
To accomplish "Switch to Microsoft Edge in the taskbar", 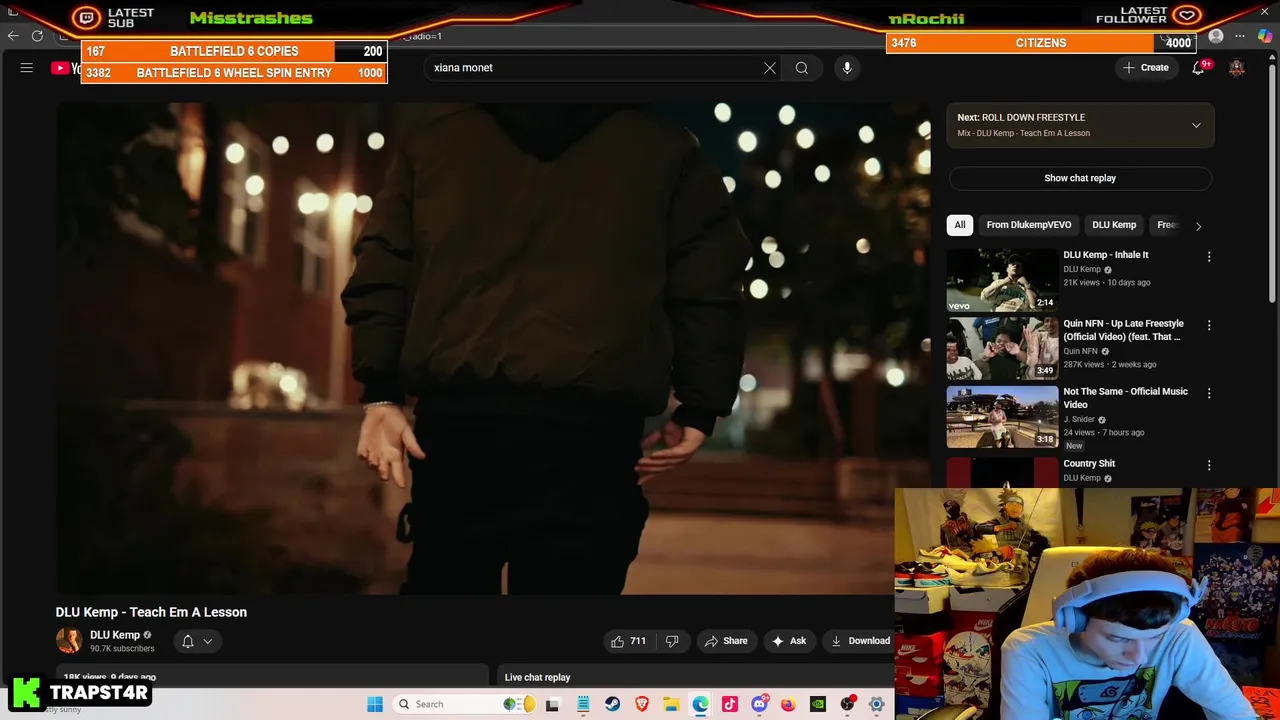I will point(700,704).
